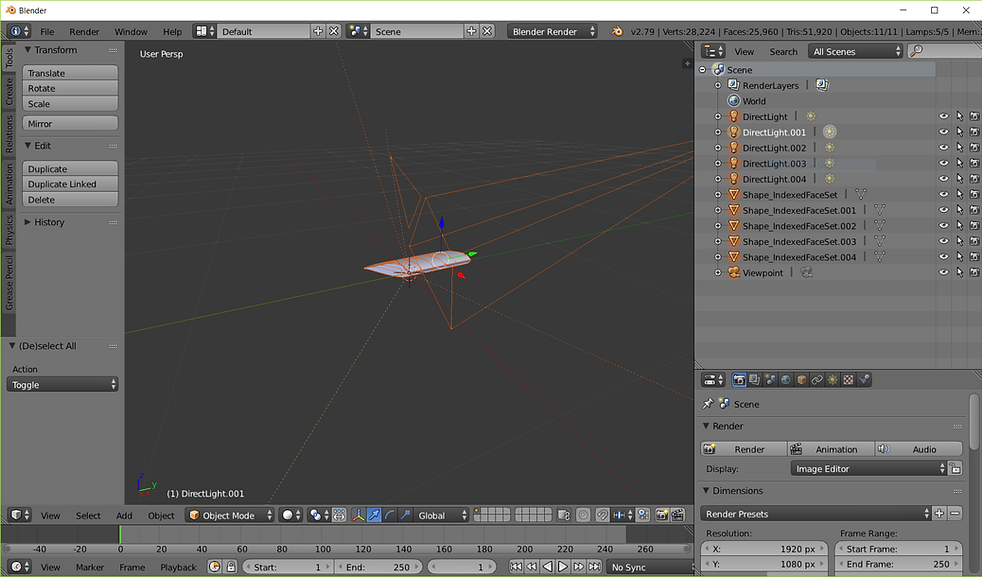Click the pin icon beside Scene in Properties
Image resolution: width=982 pixels, height=577 pixels.
(708, 404)
